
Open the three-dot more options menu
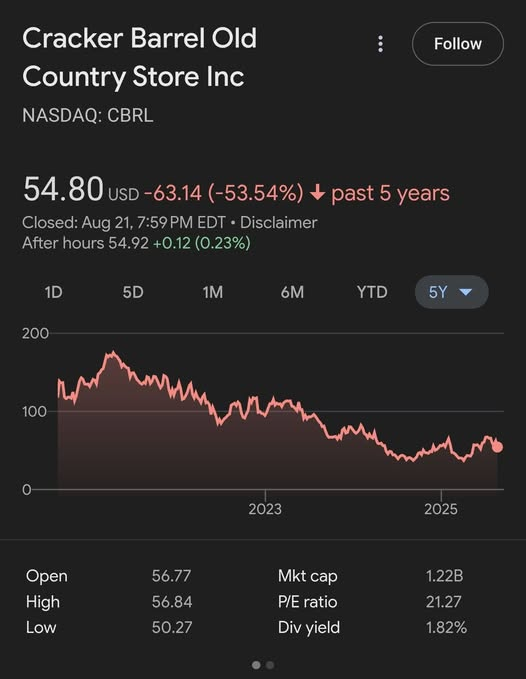click(x=380, y=44)
